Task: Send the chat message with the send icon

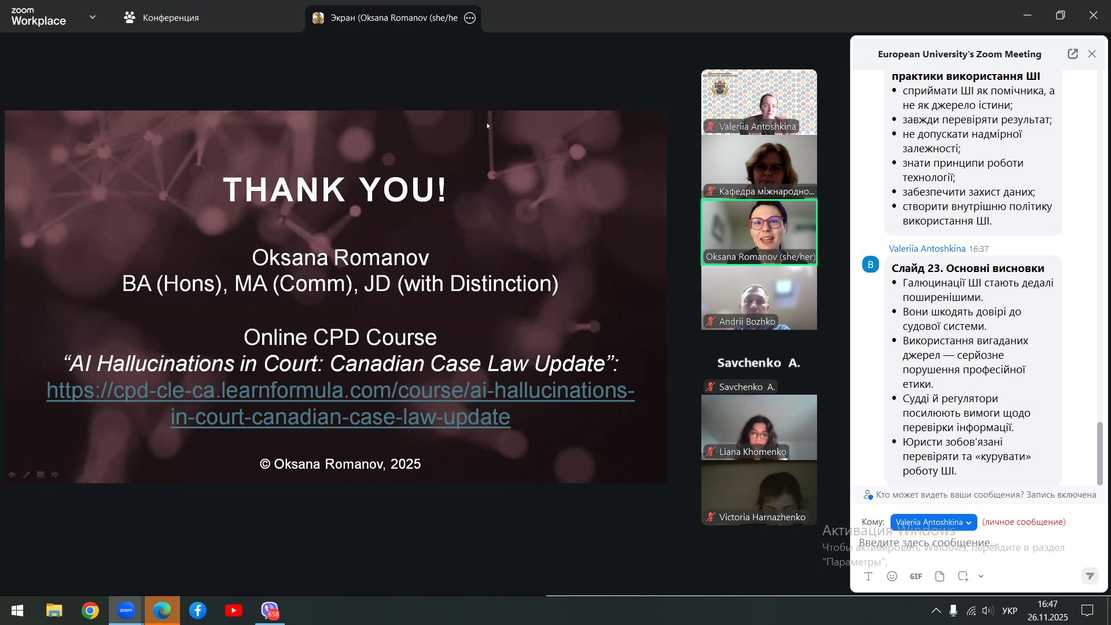Action: (1089, 576)
